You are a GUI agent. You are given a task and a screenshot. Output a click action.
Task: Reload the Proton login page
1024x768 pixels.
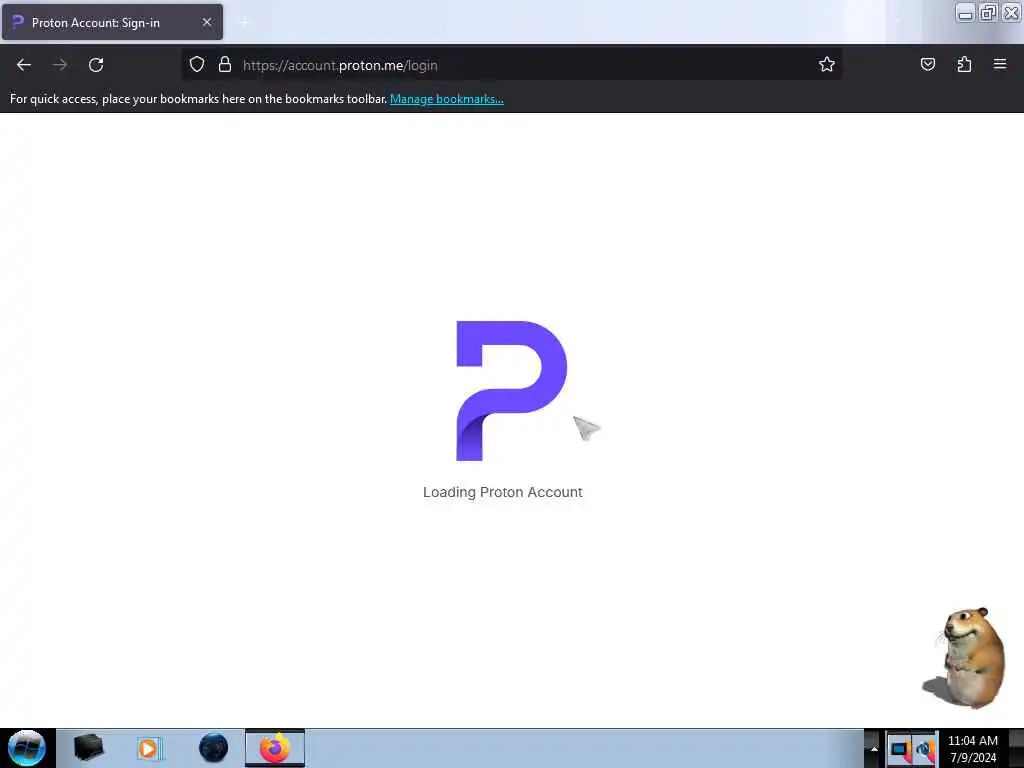pos(96,65)
